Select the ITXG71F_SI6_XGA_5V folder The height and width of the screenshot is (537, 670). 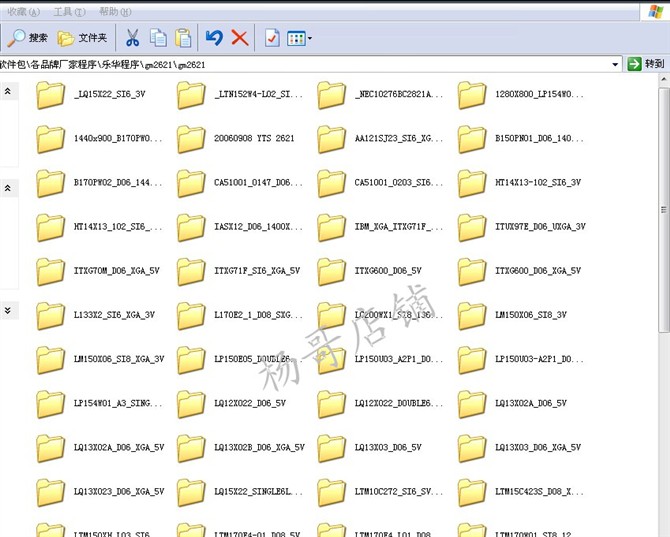[238, 271]
